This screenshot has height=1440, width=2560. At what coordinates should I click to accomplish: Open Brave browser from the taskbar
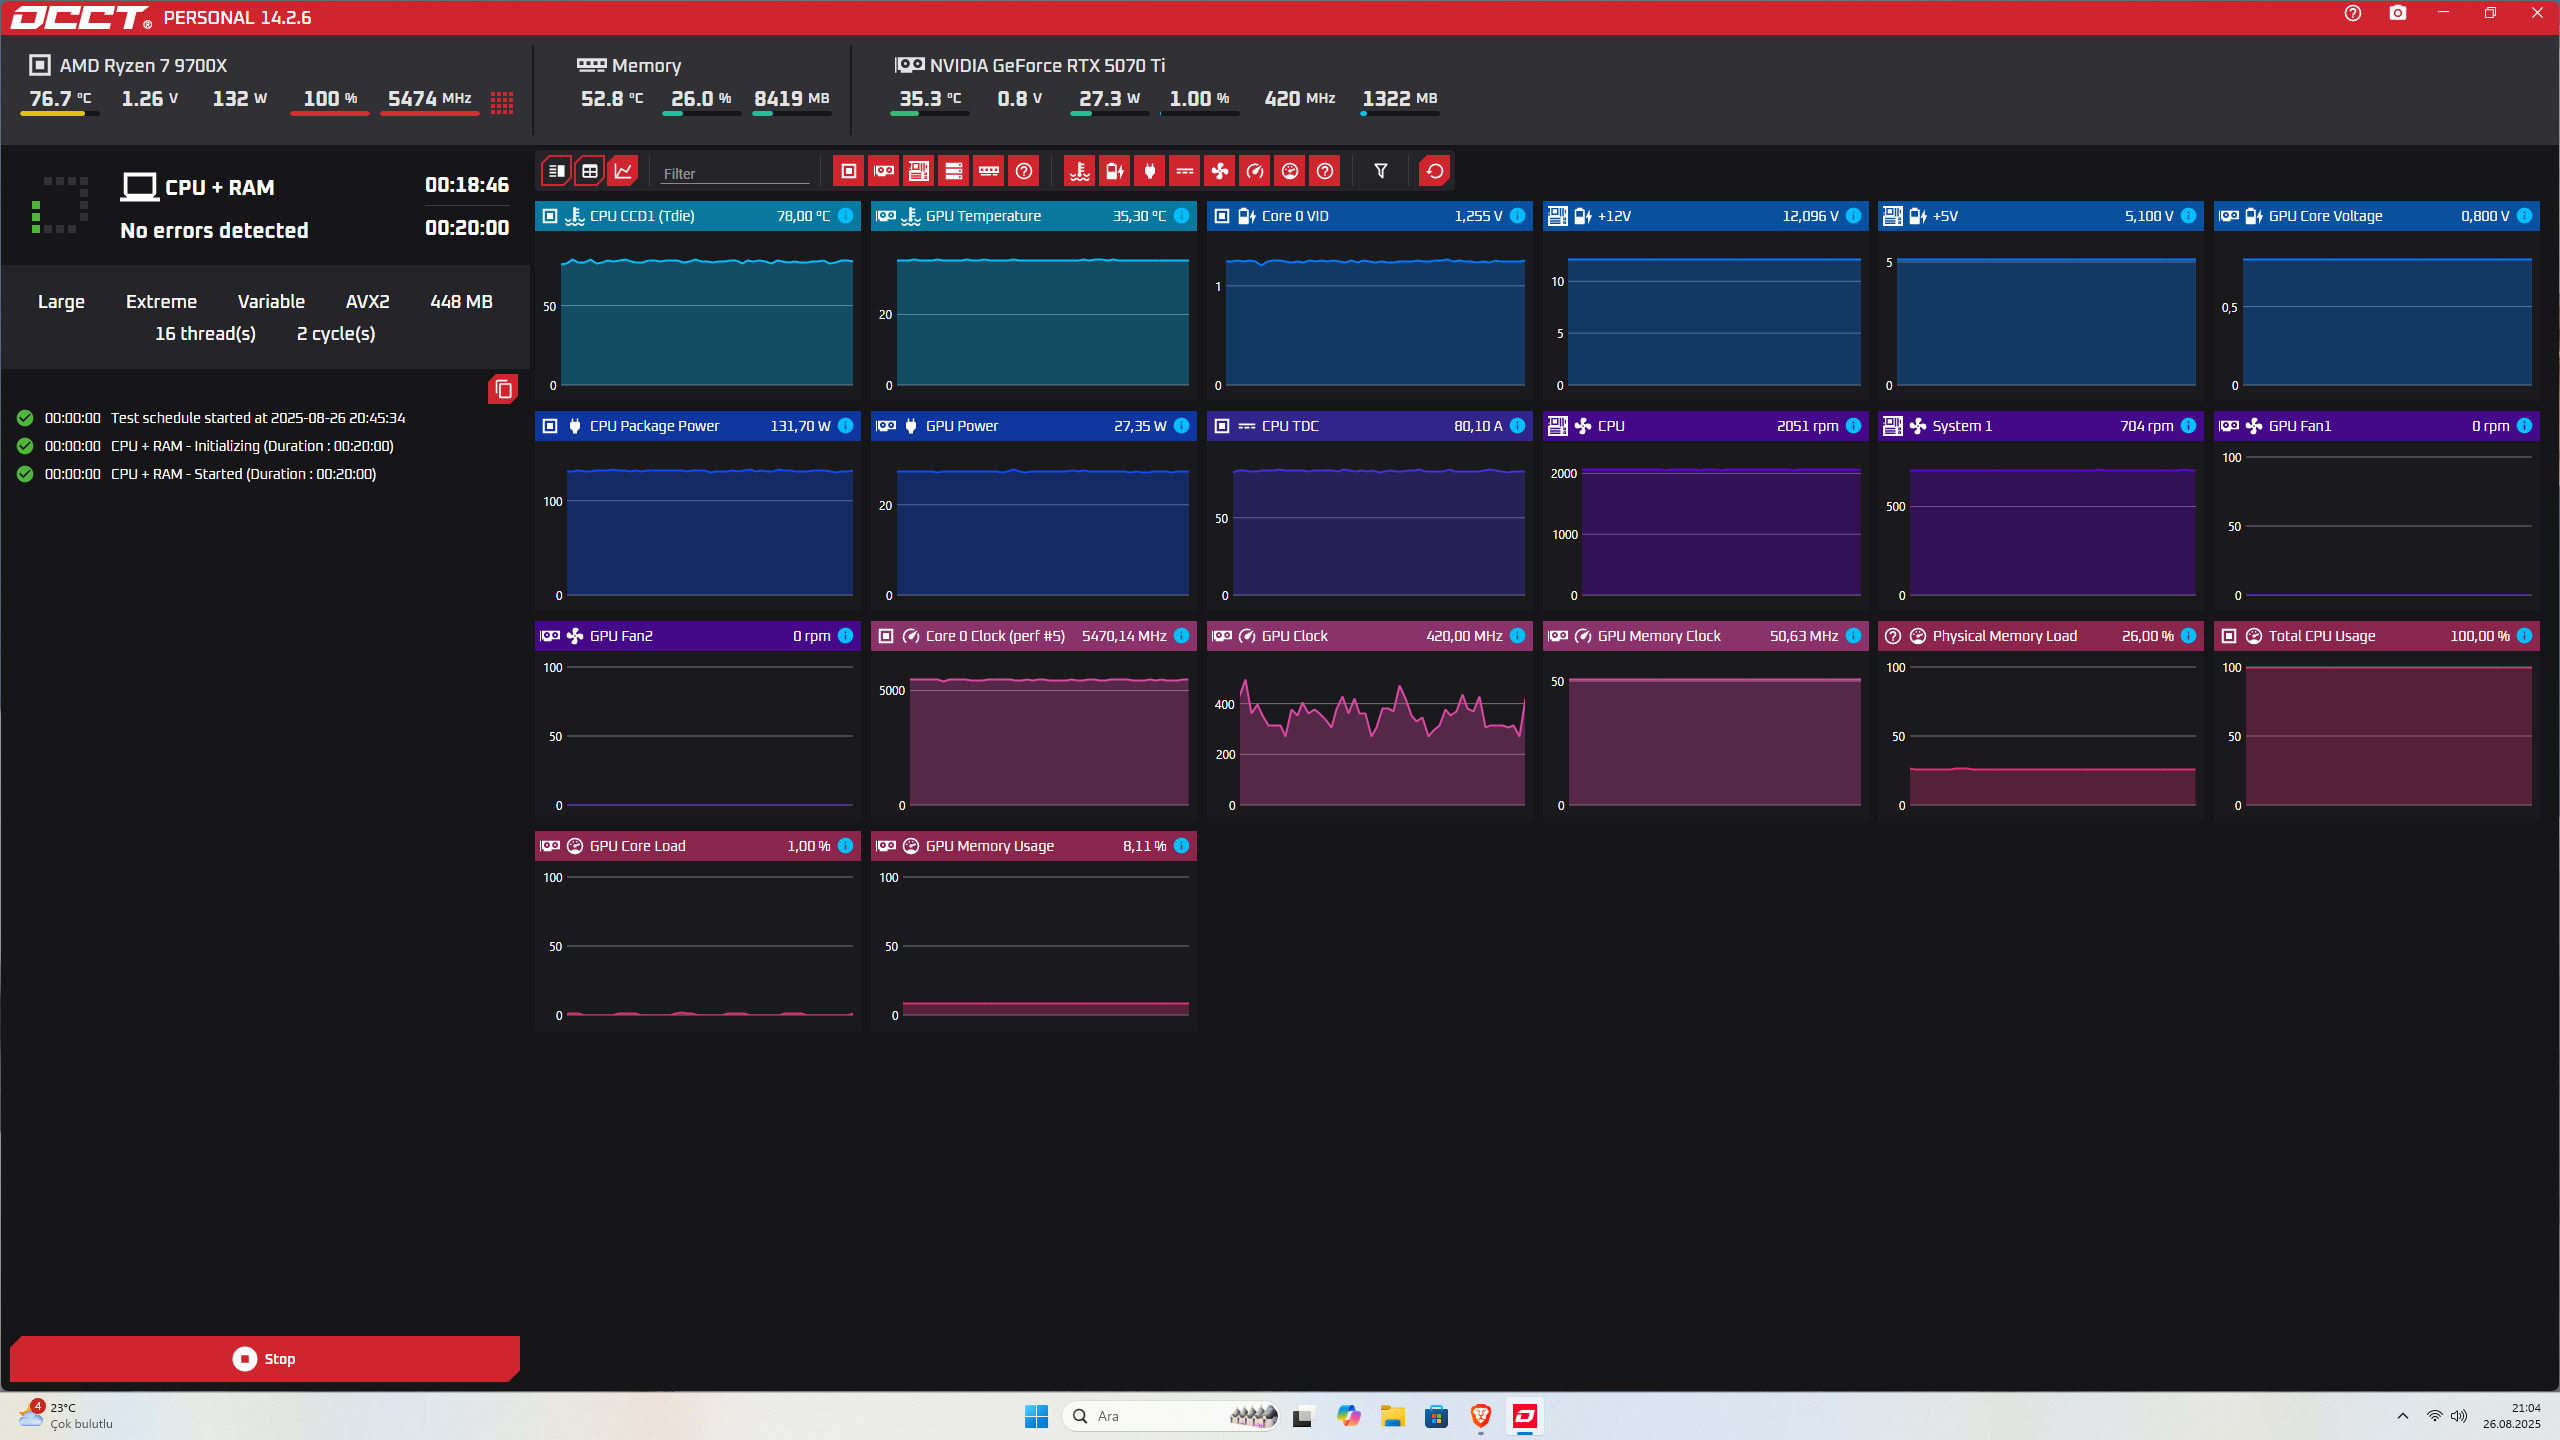[x=1481, y=1416]
